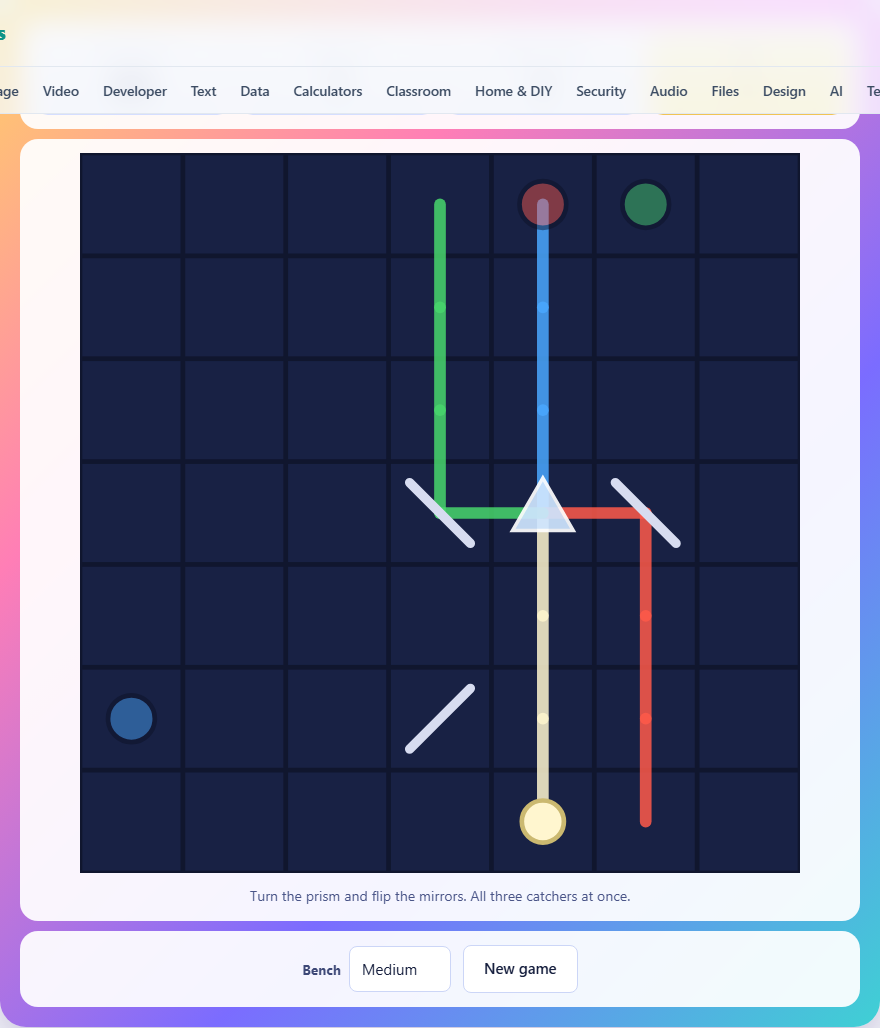The image size is (880, 1028).
Task: Click the red catcher circle
Action: coord(543,205)
